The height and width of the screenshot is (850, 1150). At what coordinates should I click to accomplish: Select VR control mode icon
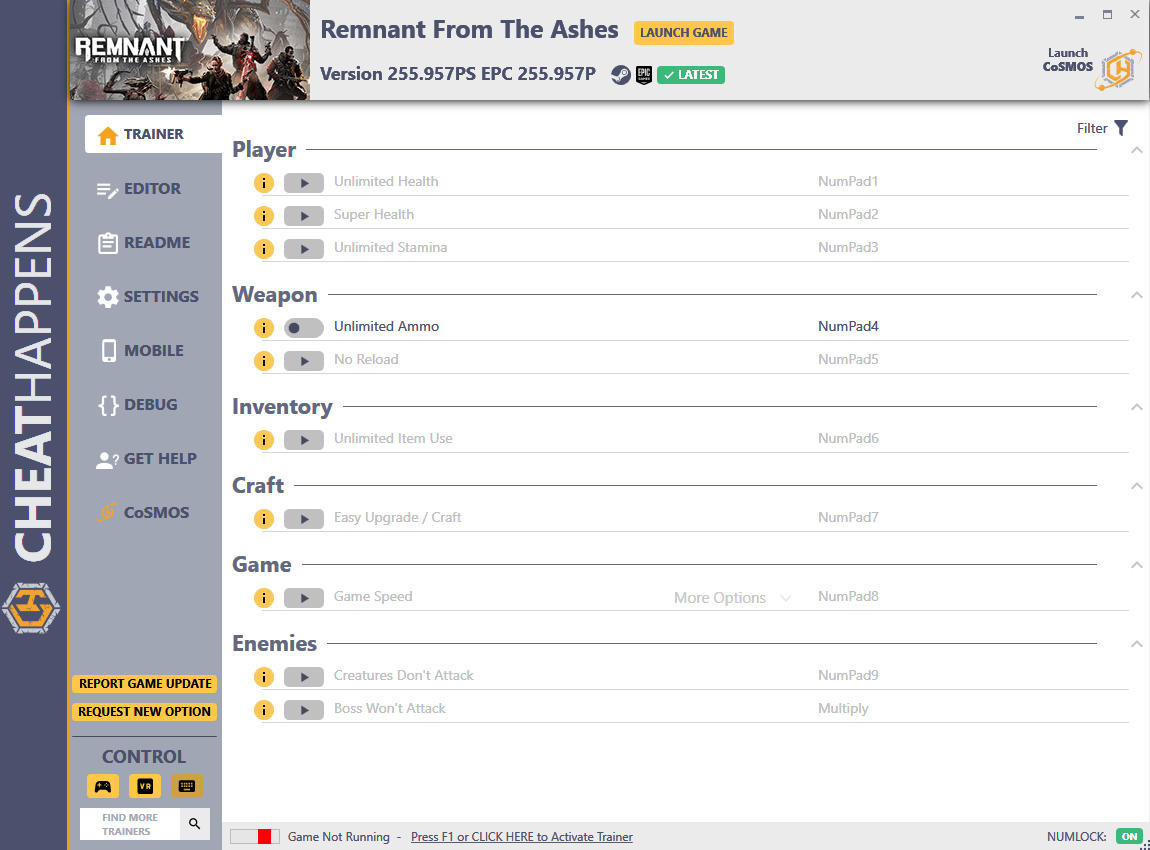point(145,786)
